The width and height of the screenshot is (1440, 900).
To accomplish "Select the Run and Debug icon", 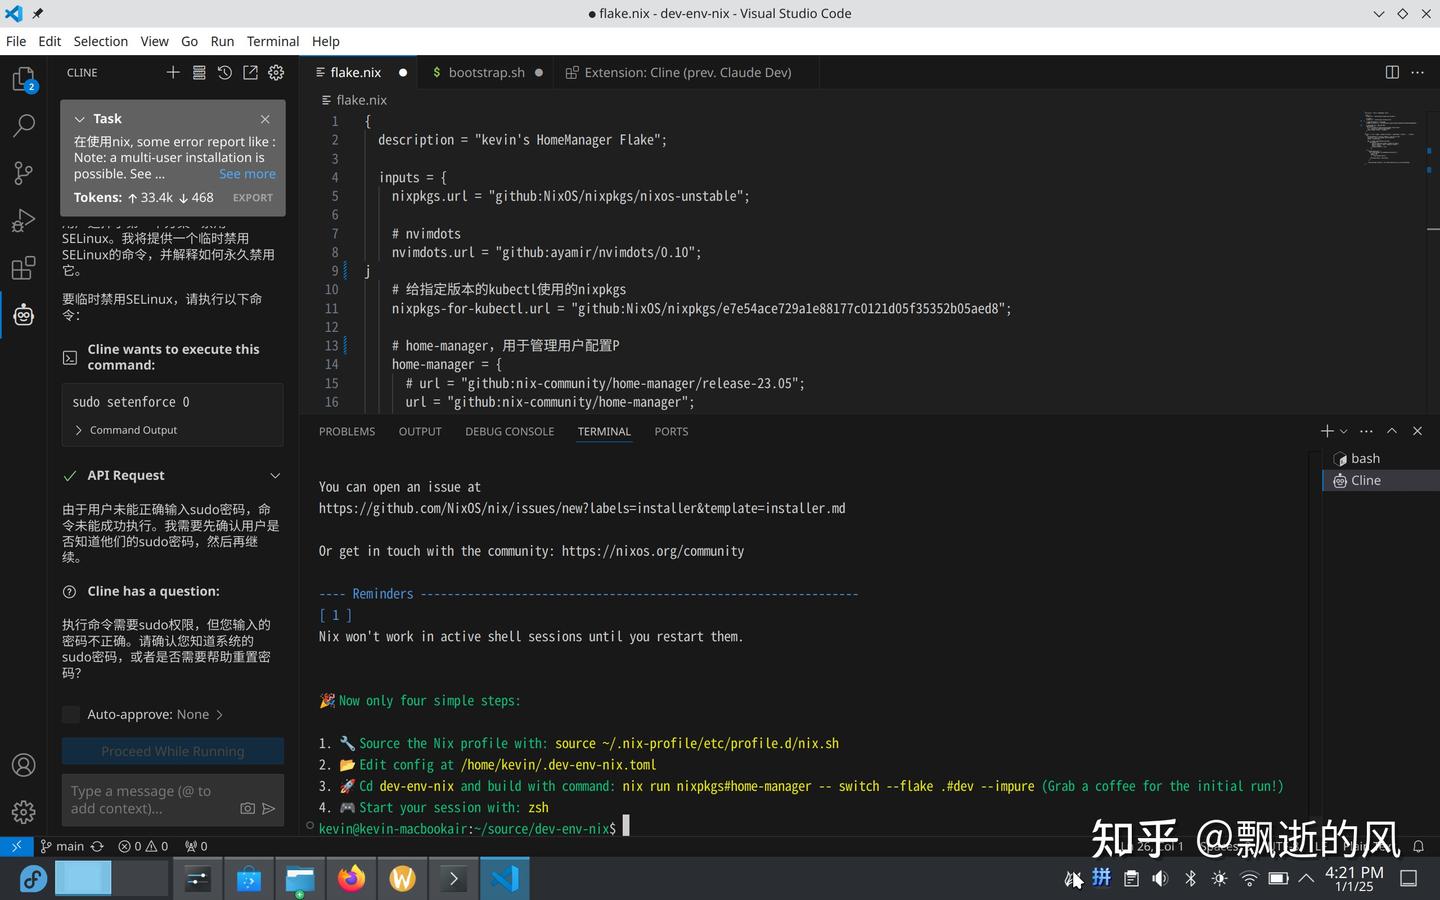I will tap(23, 220).
